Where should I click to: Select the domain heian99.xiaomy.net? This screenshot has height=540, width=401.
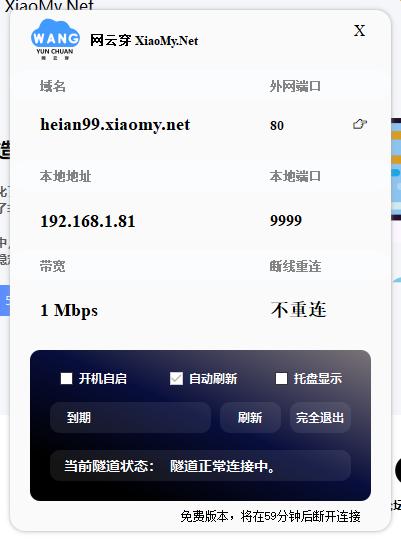click(115, 125)
